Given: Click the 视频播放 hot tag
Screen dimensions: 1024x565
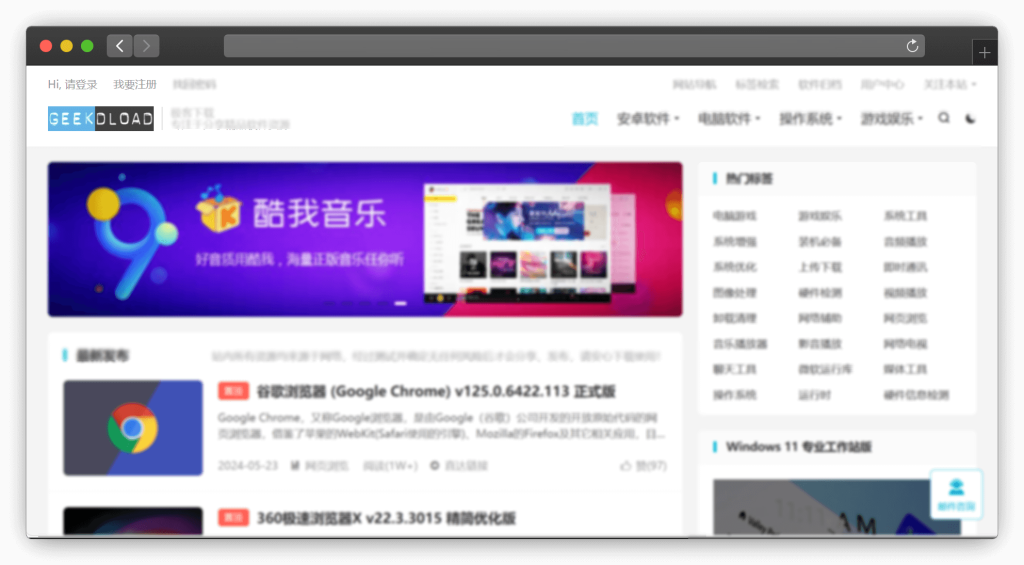Looking at the screenshot, I should (905, 293).
